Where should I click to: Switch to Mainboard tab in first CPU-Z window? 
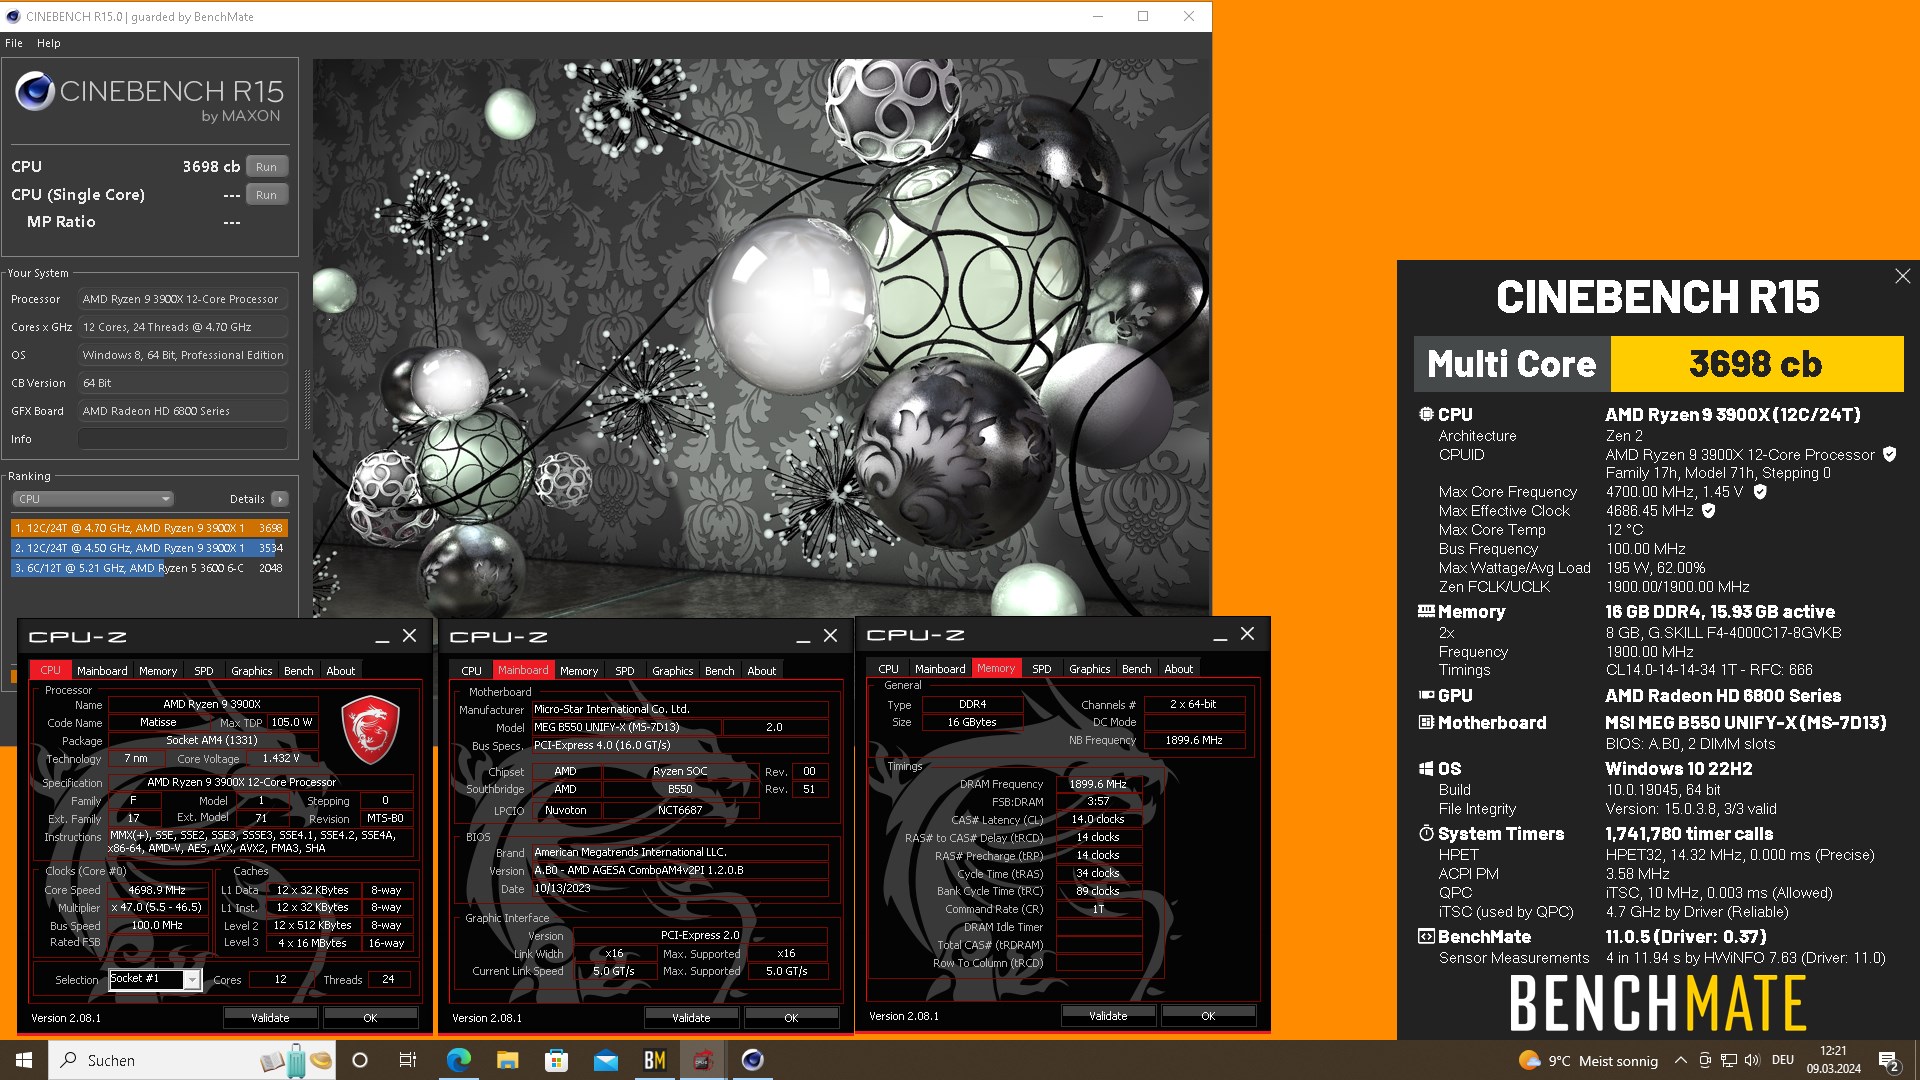click(102, 671)
